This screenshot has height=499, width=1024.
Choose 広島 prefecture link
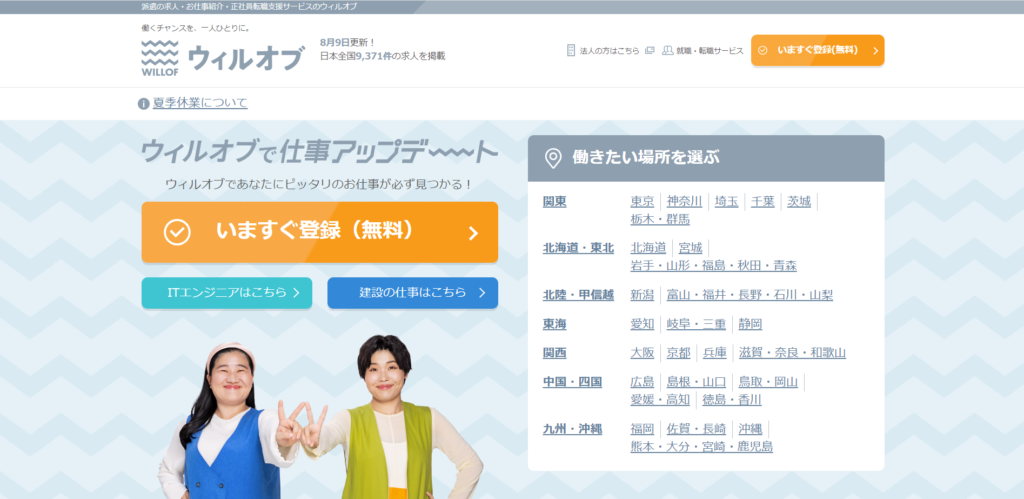click(642, 382)
